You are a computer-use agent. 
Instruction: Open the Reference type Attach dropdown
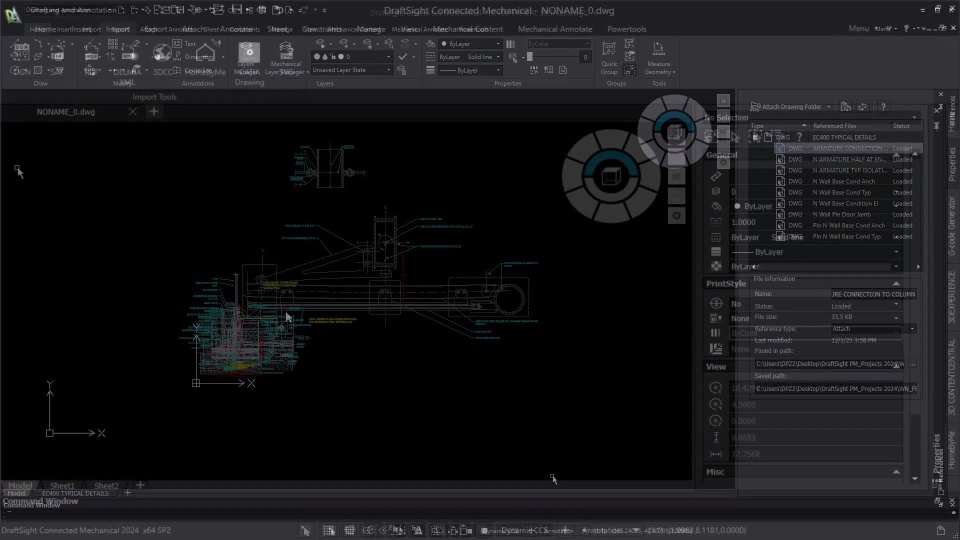click(x=873, y=329)
